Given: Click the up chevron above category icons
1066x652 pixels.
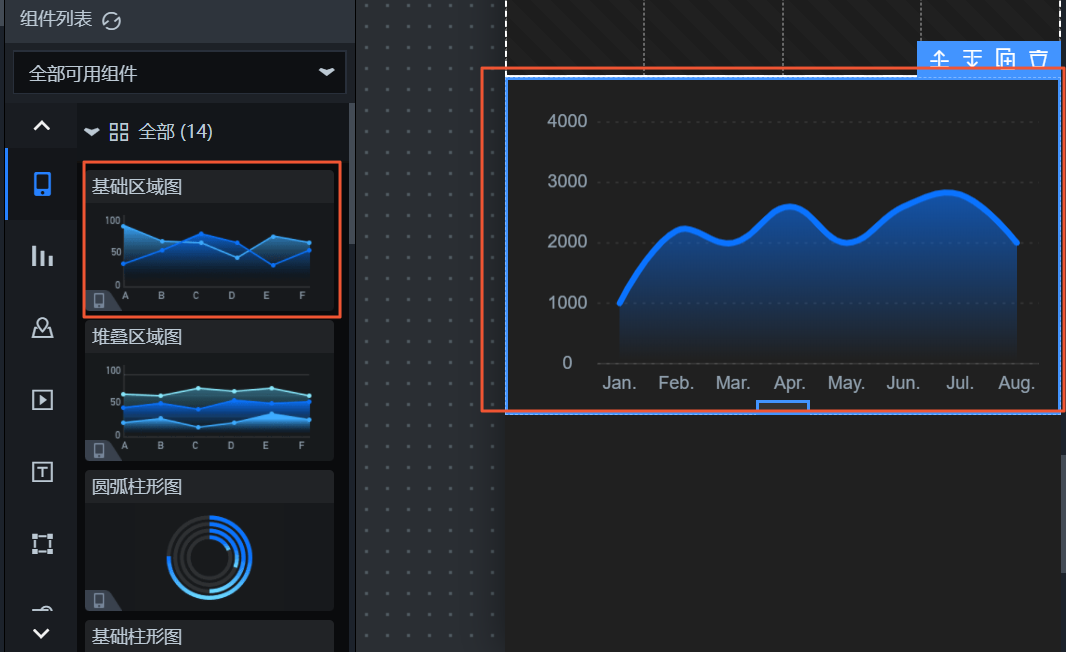Looking at the screenshot, I should coord(41,126).
